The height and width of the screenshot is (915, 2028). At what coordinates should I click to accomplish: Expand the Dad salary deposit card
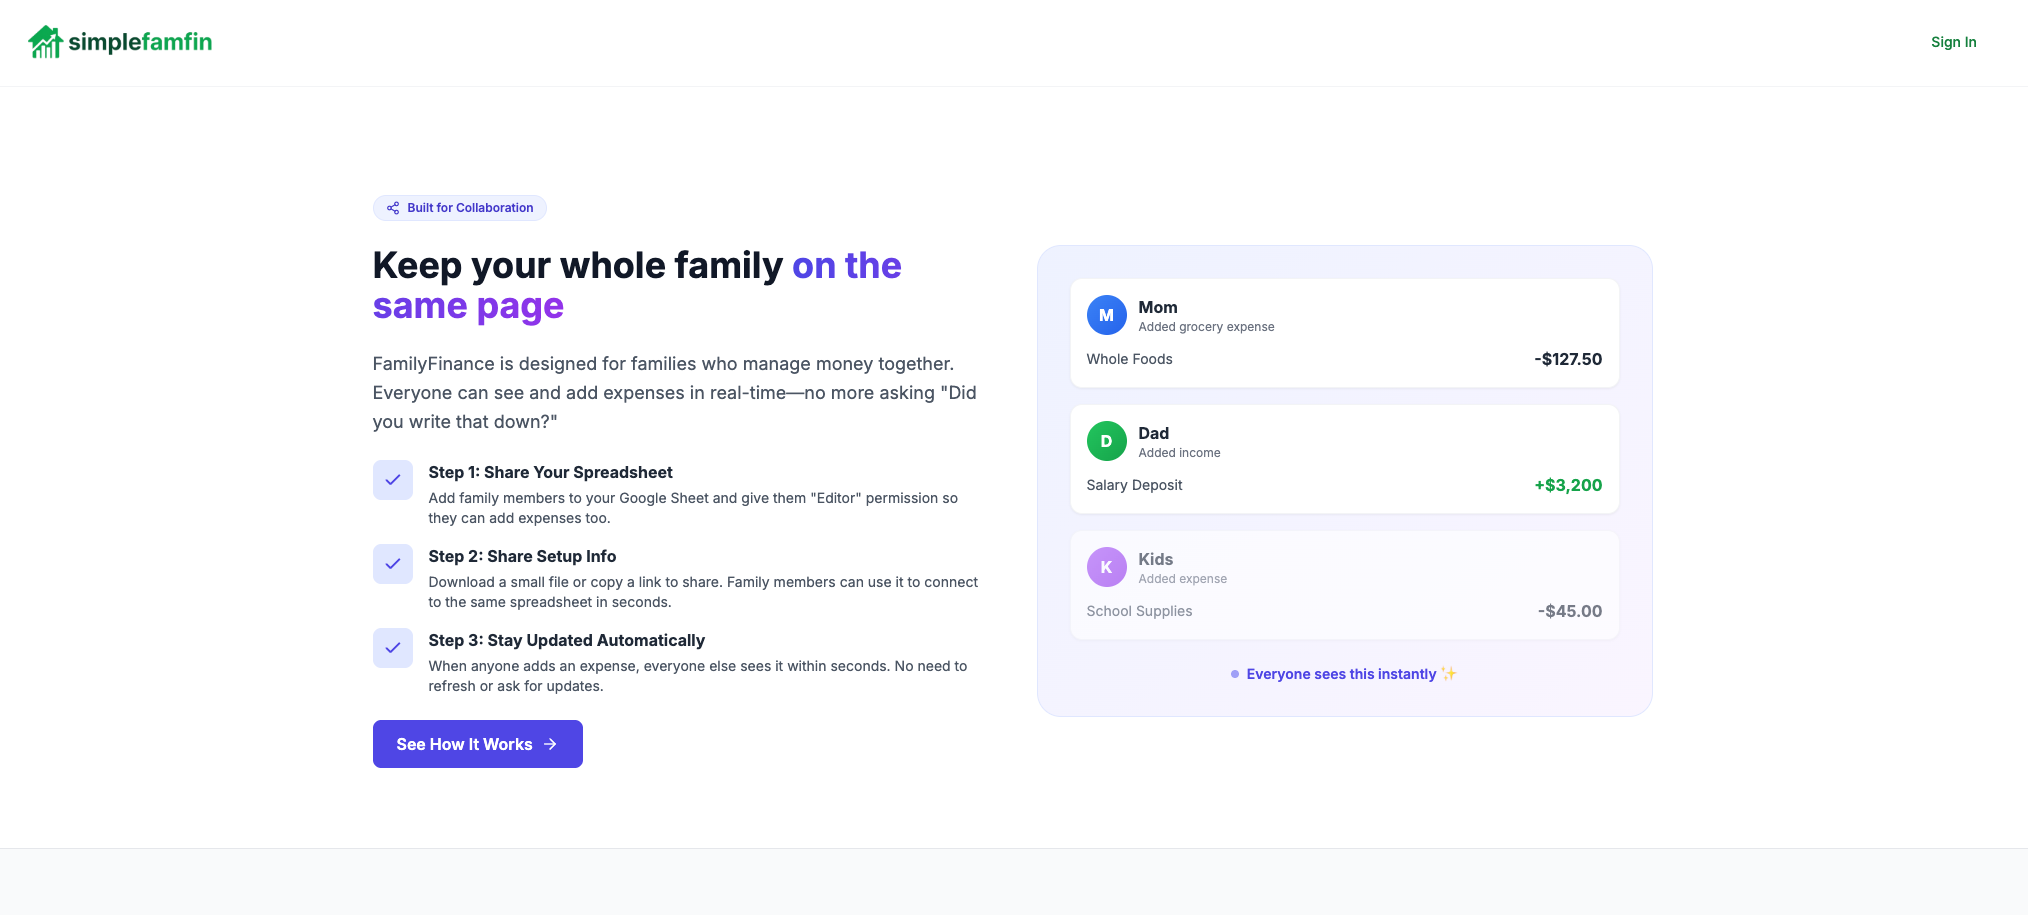click(1344, 458)
